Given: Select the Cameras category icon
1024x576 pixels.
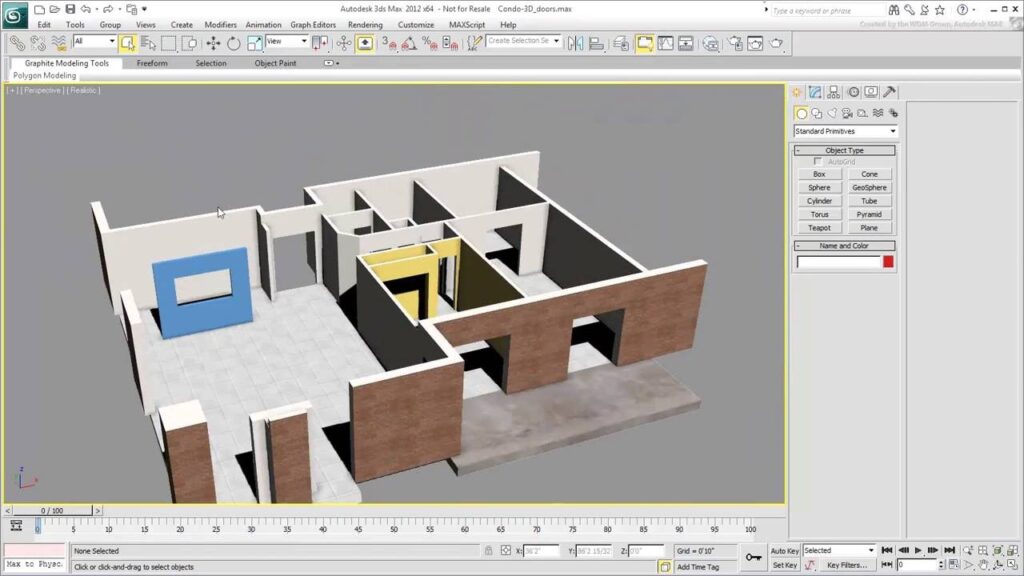Looking at the screenshot, I should 847,114.
